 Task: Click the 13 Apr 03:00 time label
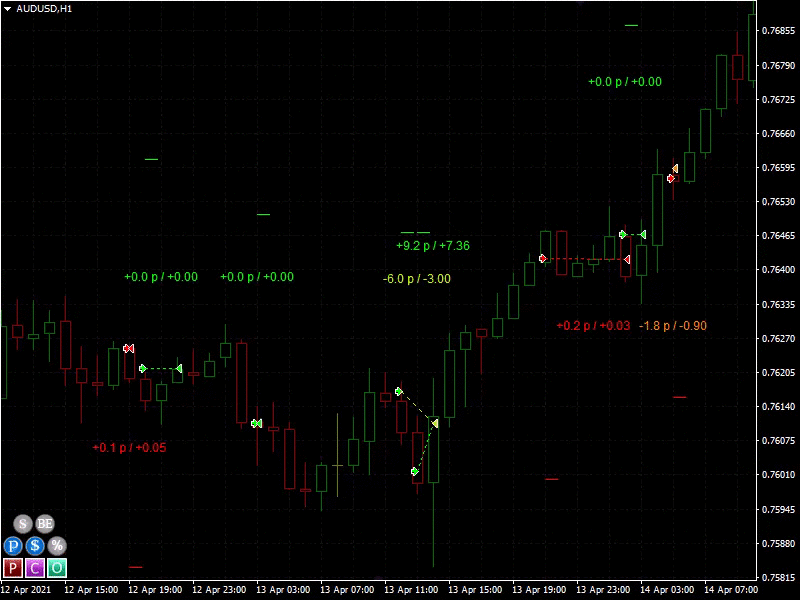[283, 590]
